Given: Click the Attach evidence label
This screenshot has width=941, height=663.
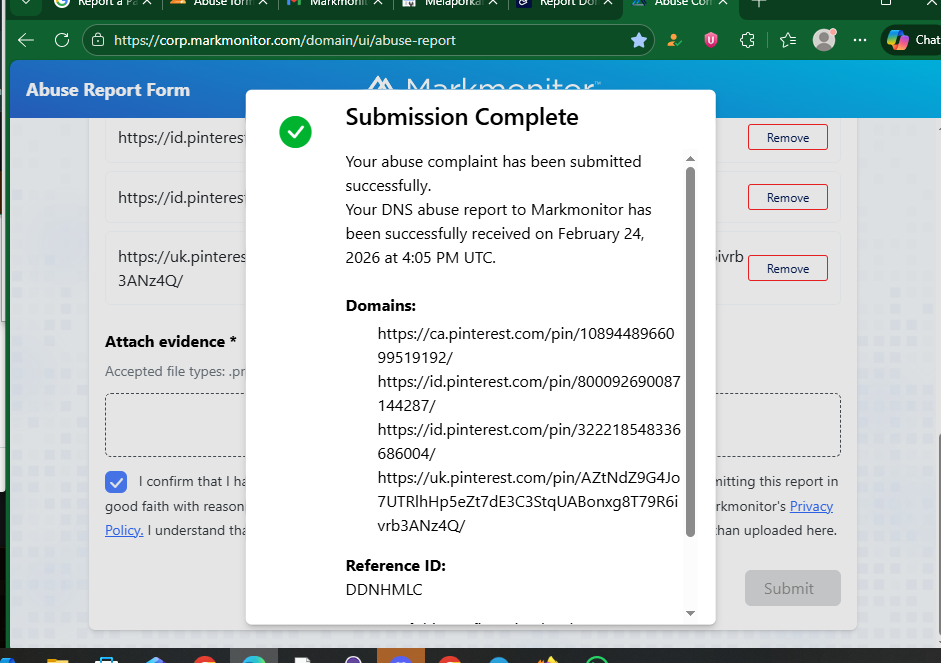Looking at the screenshot, I should (x=170, y=341).
